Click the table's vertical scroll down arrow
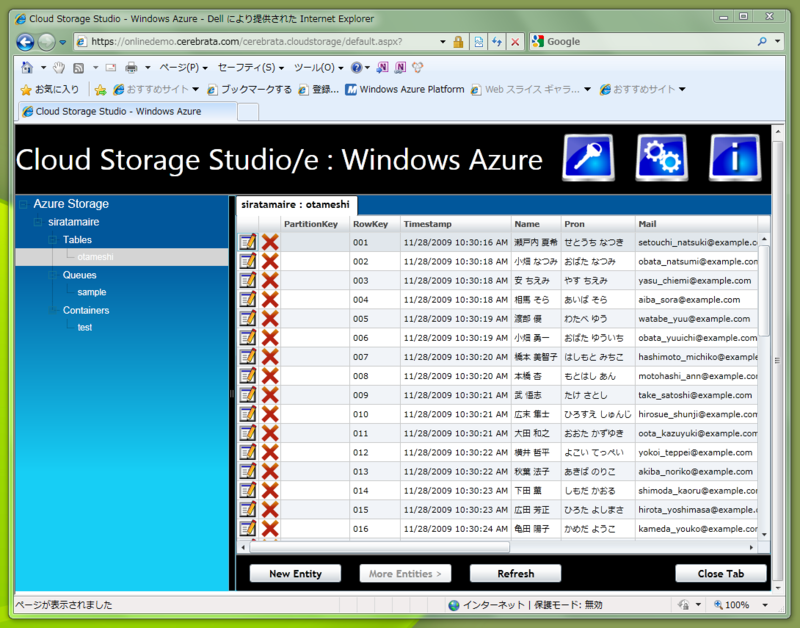This screenshot has width=800, height=628. 764,534
